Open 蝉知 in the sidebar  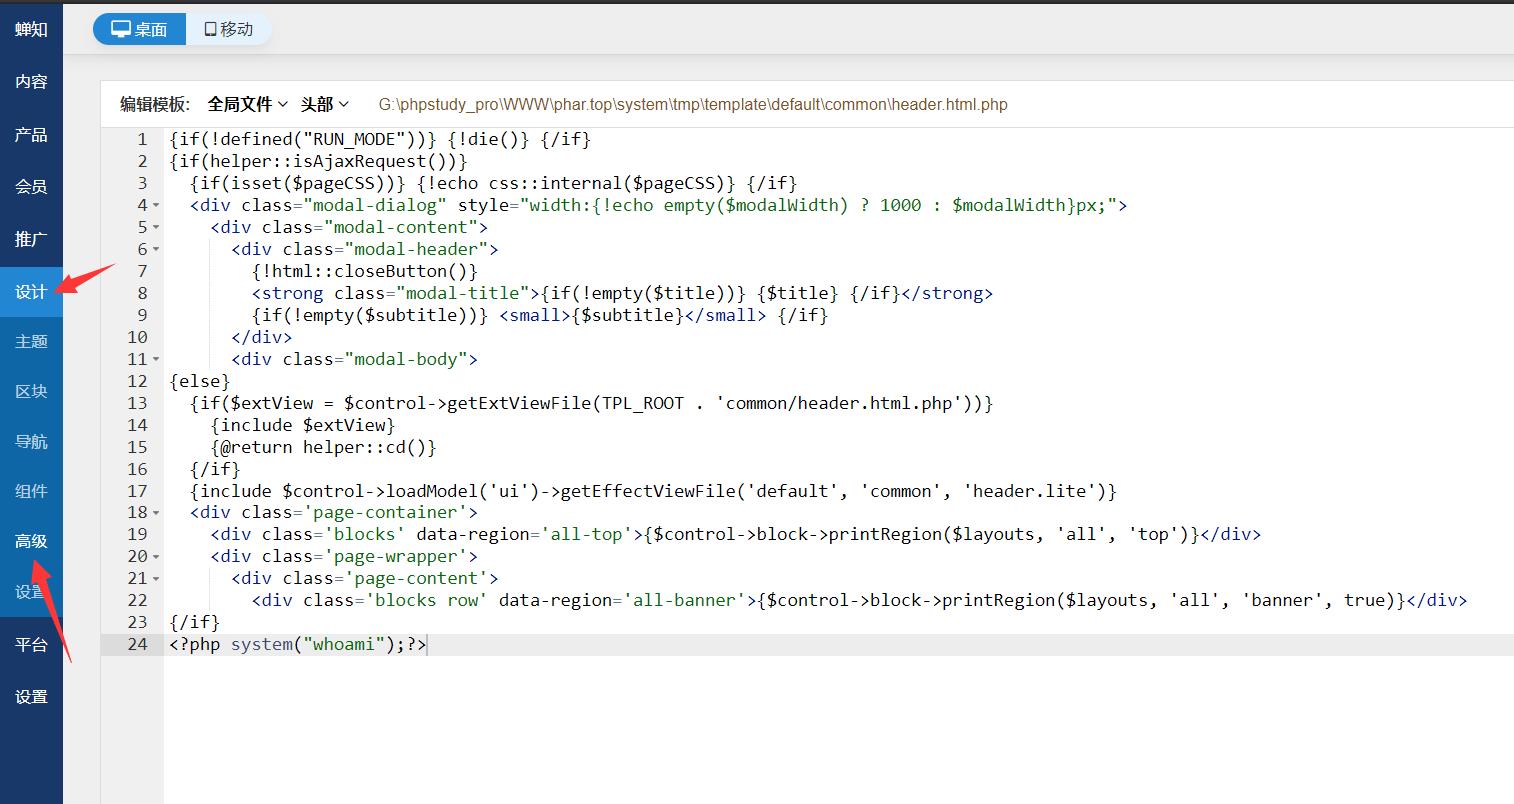coord(31,29)
